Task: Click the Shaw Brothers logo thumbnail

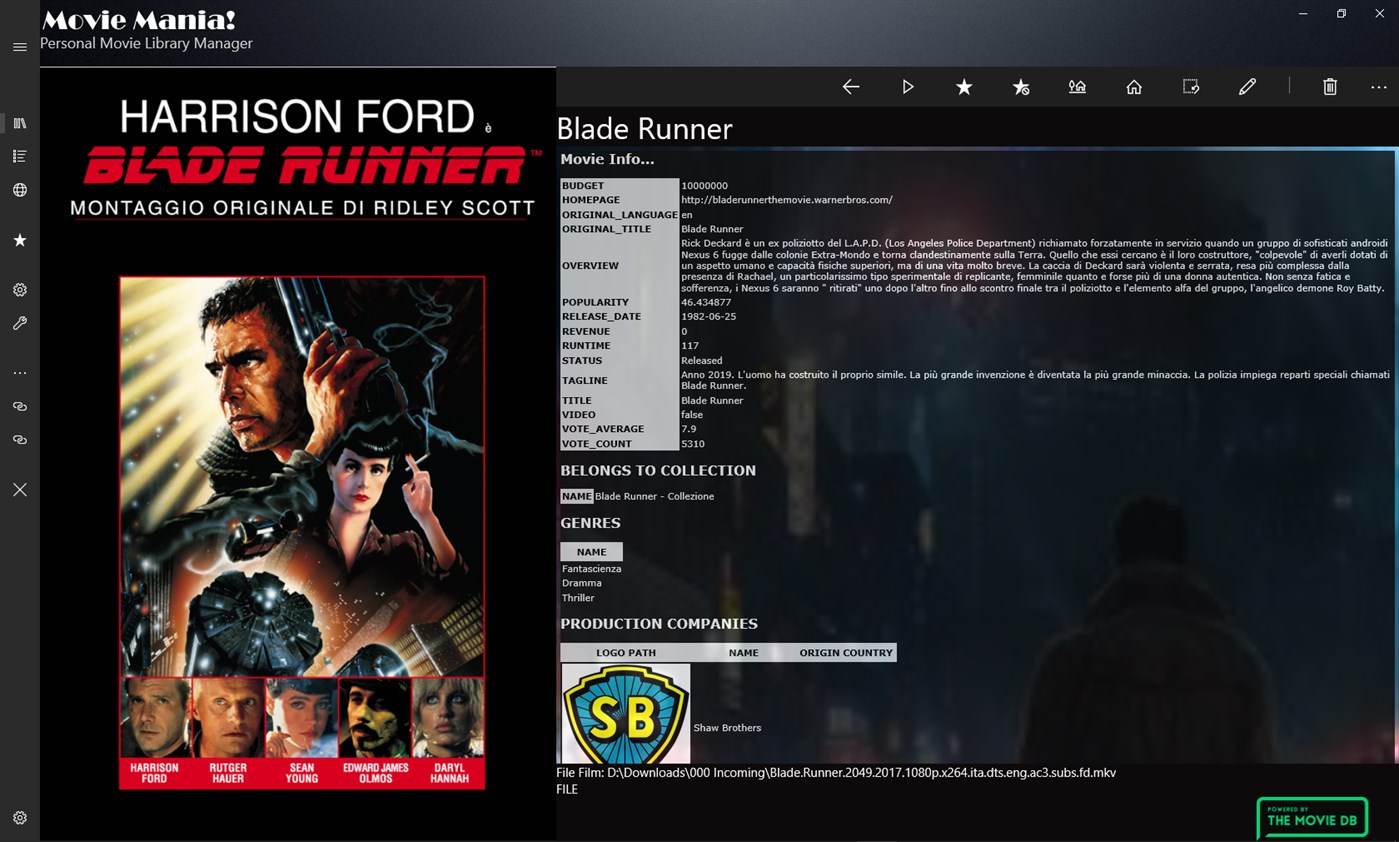Action: 626,714
